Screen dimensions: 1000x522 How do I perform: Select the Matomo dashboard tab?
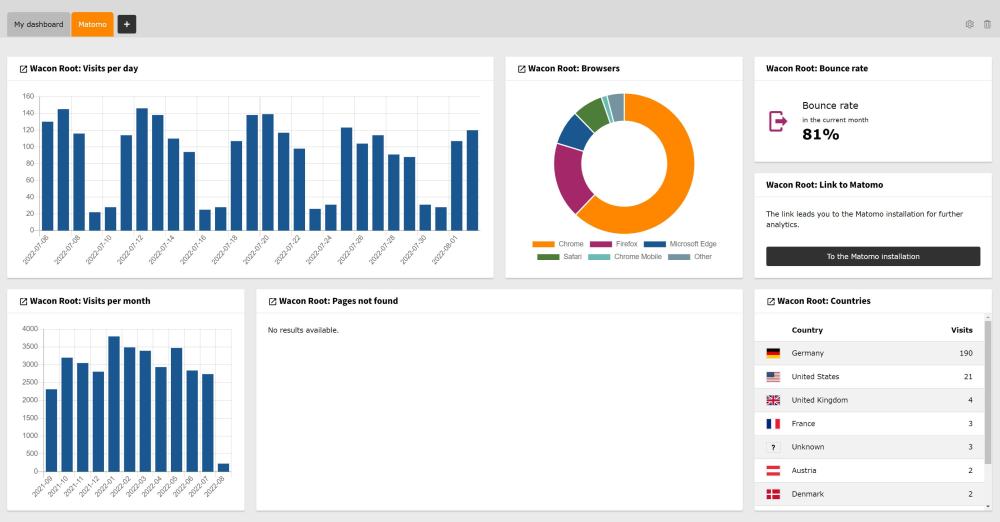coord(92,24)
